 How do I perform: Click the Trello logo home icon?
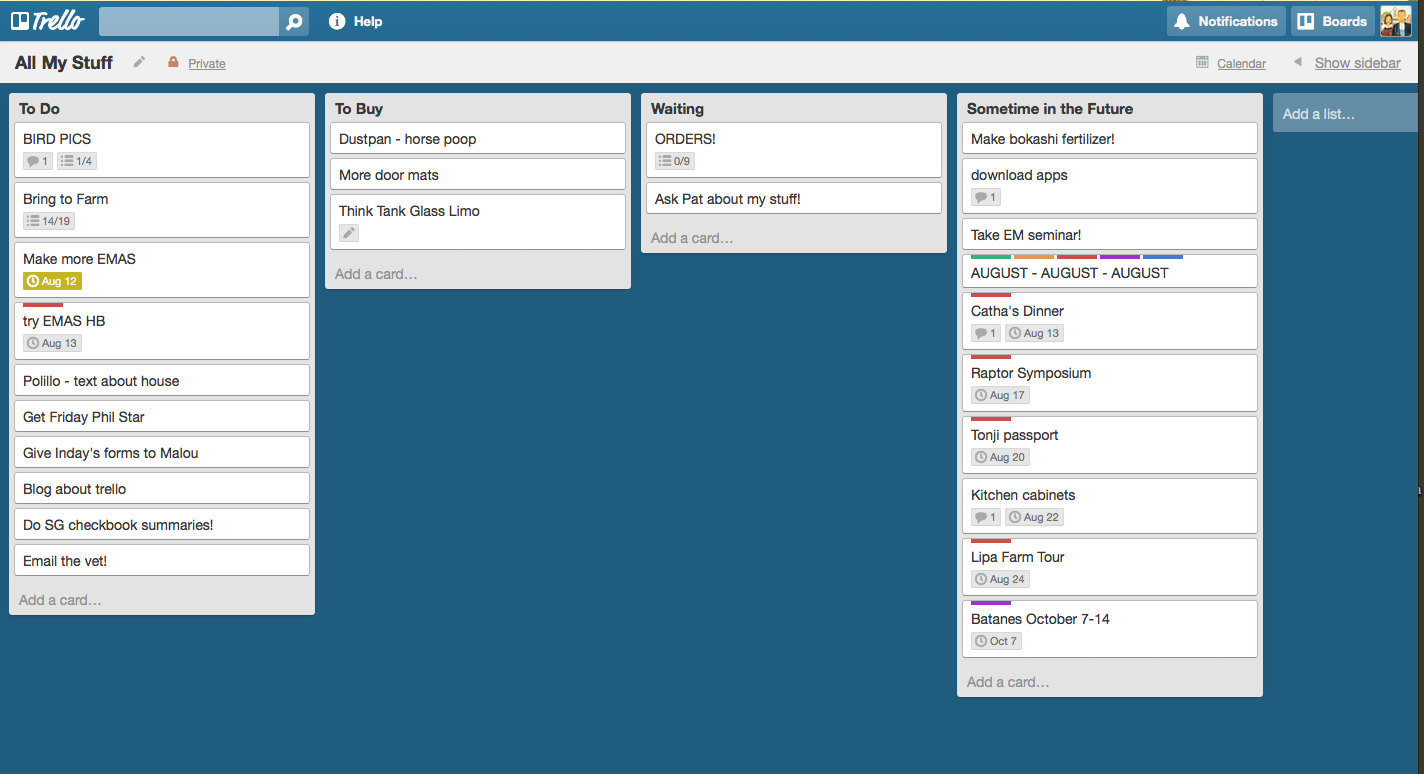tap(47, 21)
